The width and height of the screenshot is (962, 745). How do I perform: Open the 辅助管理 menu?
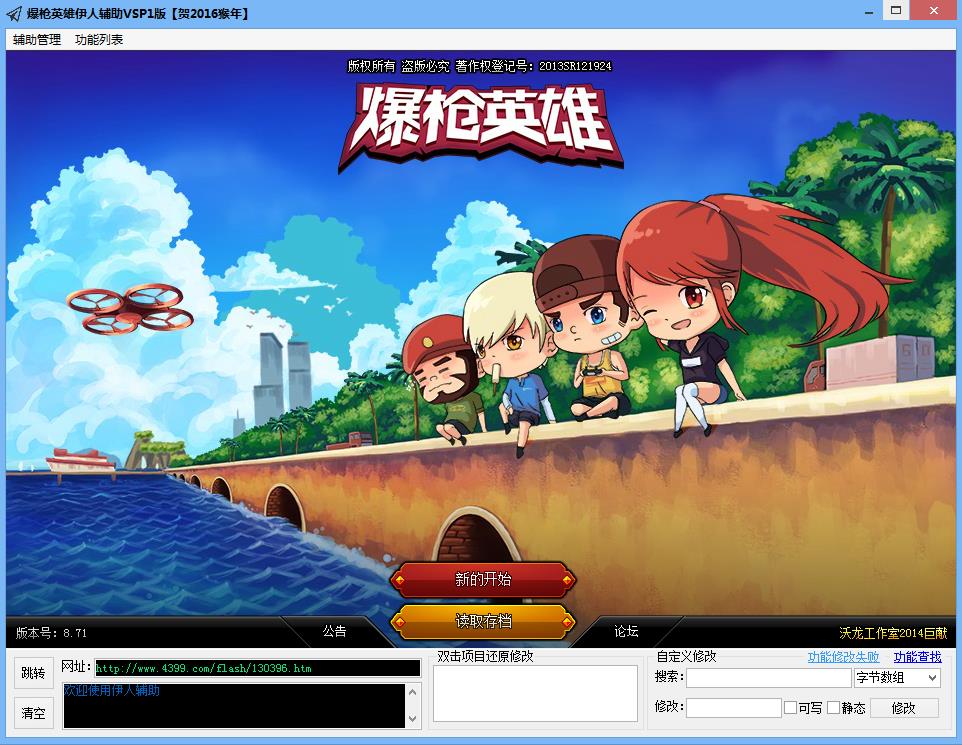(x=37, y=40)
